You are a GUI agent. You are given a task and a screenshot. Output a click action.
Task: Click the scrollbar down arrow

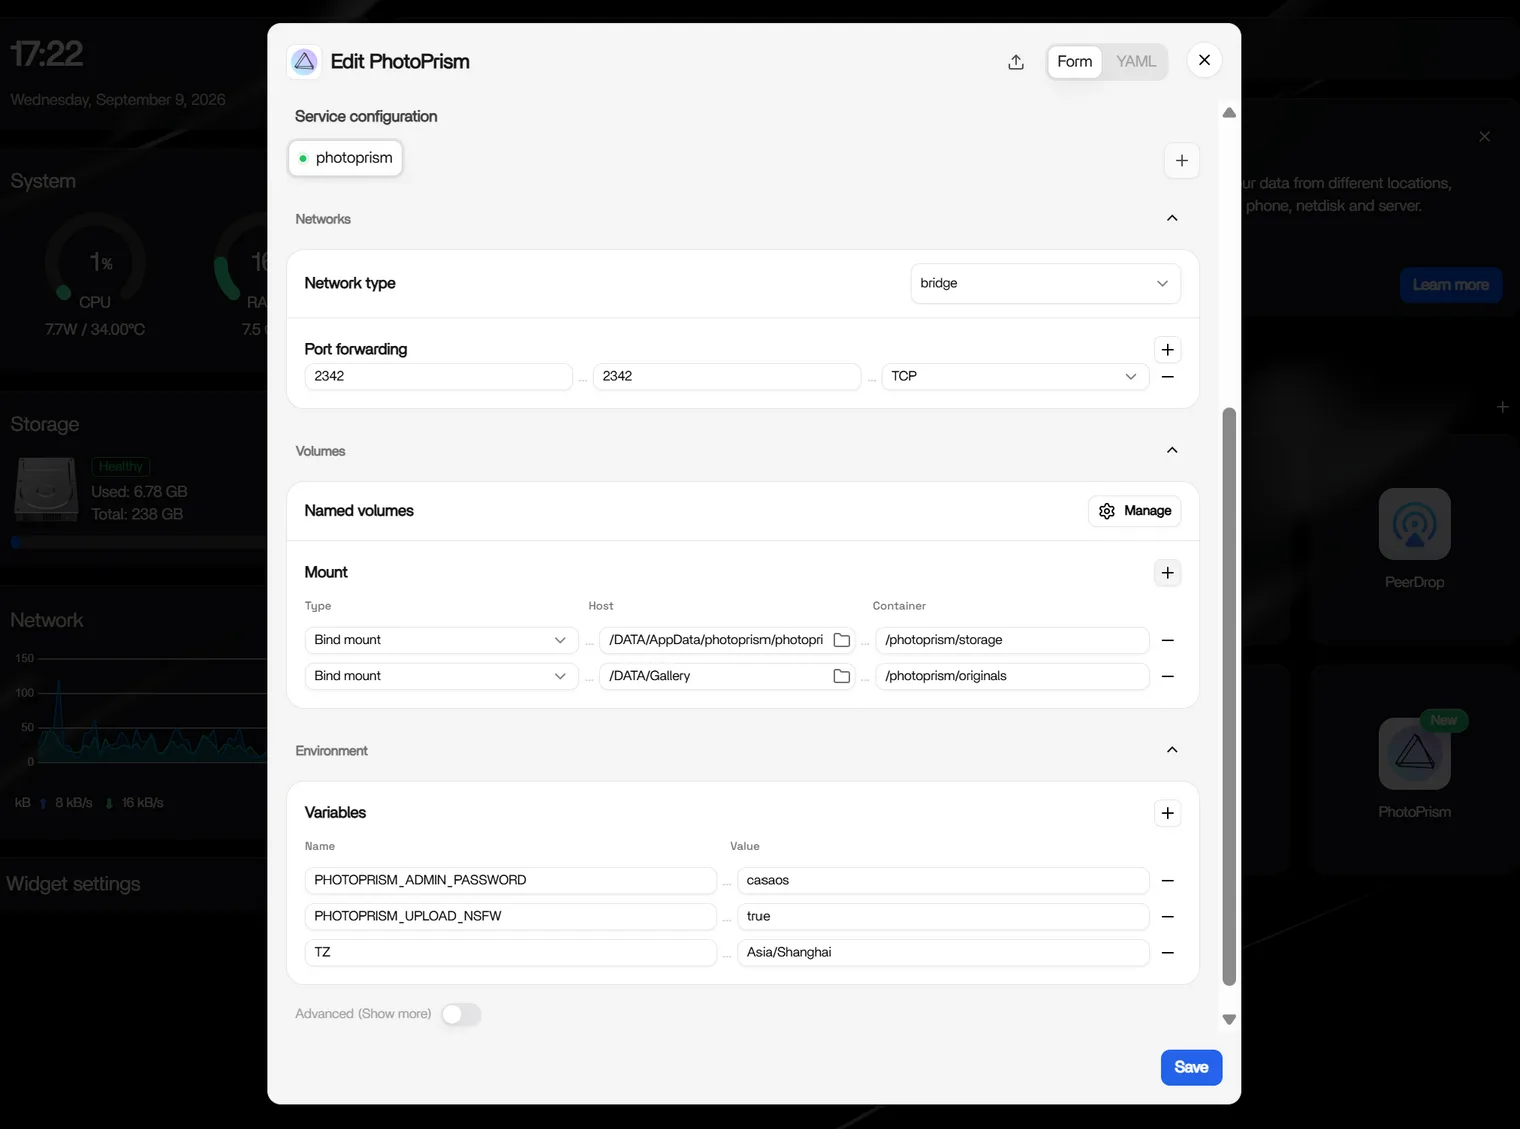click(x=1229, y=1019)
